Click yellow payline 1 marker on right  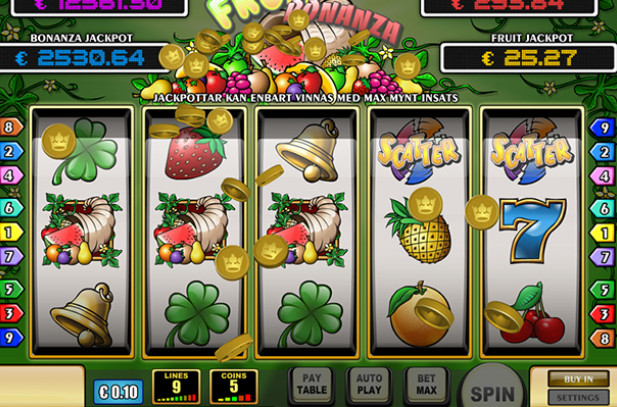(603, 233)
